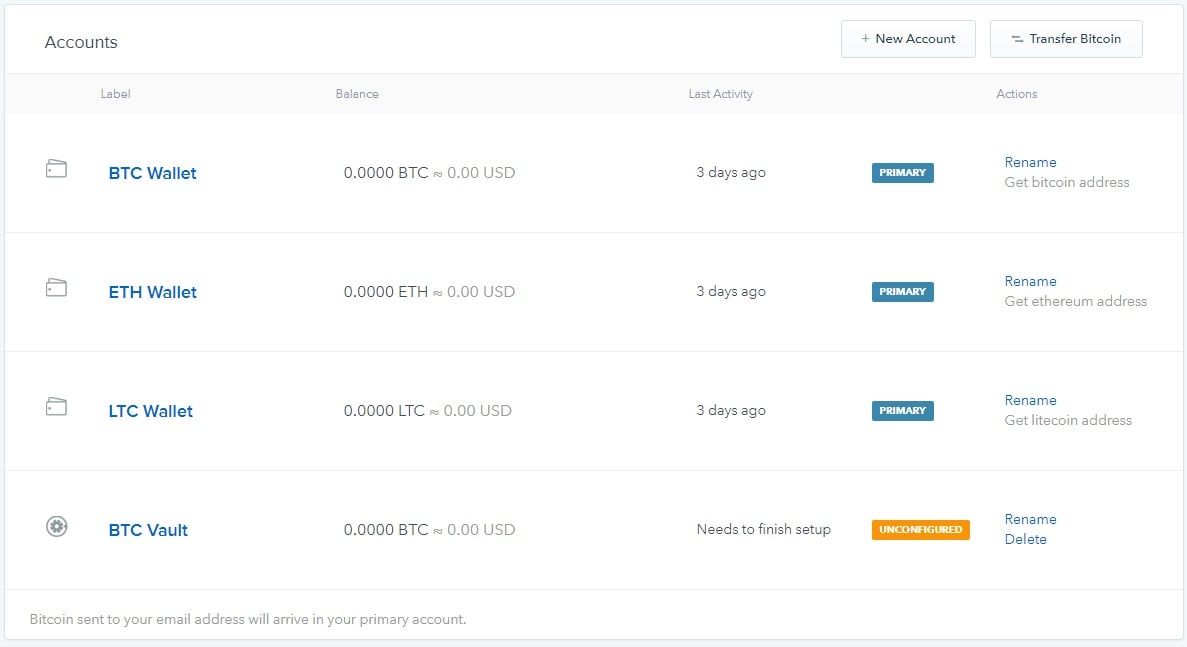Create a New Account

pyautogui.click(x=908, y=39)
